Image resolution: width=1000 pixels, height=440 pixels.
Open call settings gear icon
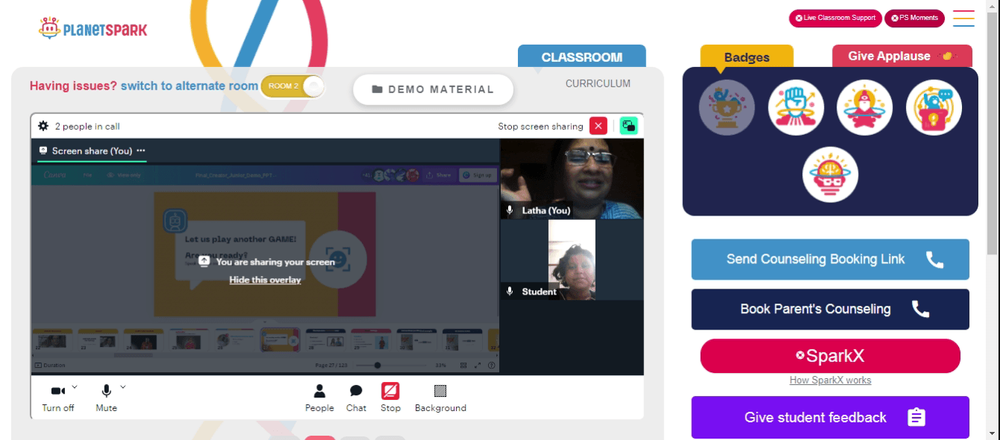pos(43,126)
